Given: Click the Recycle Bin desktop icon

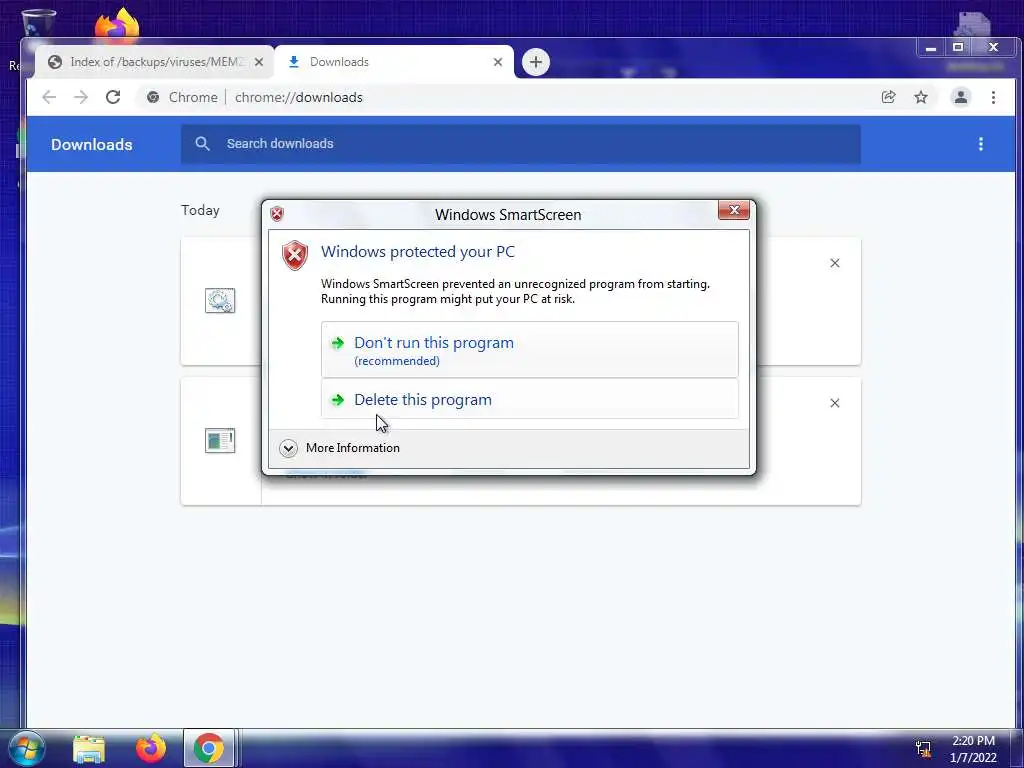Looking at the screenshot, I should 39,23.
